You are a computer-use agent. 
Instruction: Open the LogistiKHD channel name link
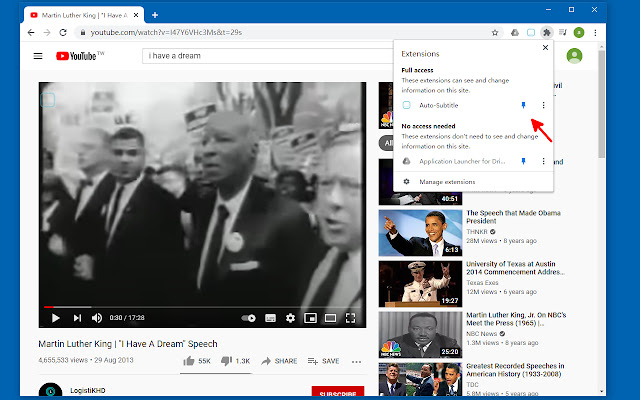(x=87, y=391)
